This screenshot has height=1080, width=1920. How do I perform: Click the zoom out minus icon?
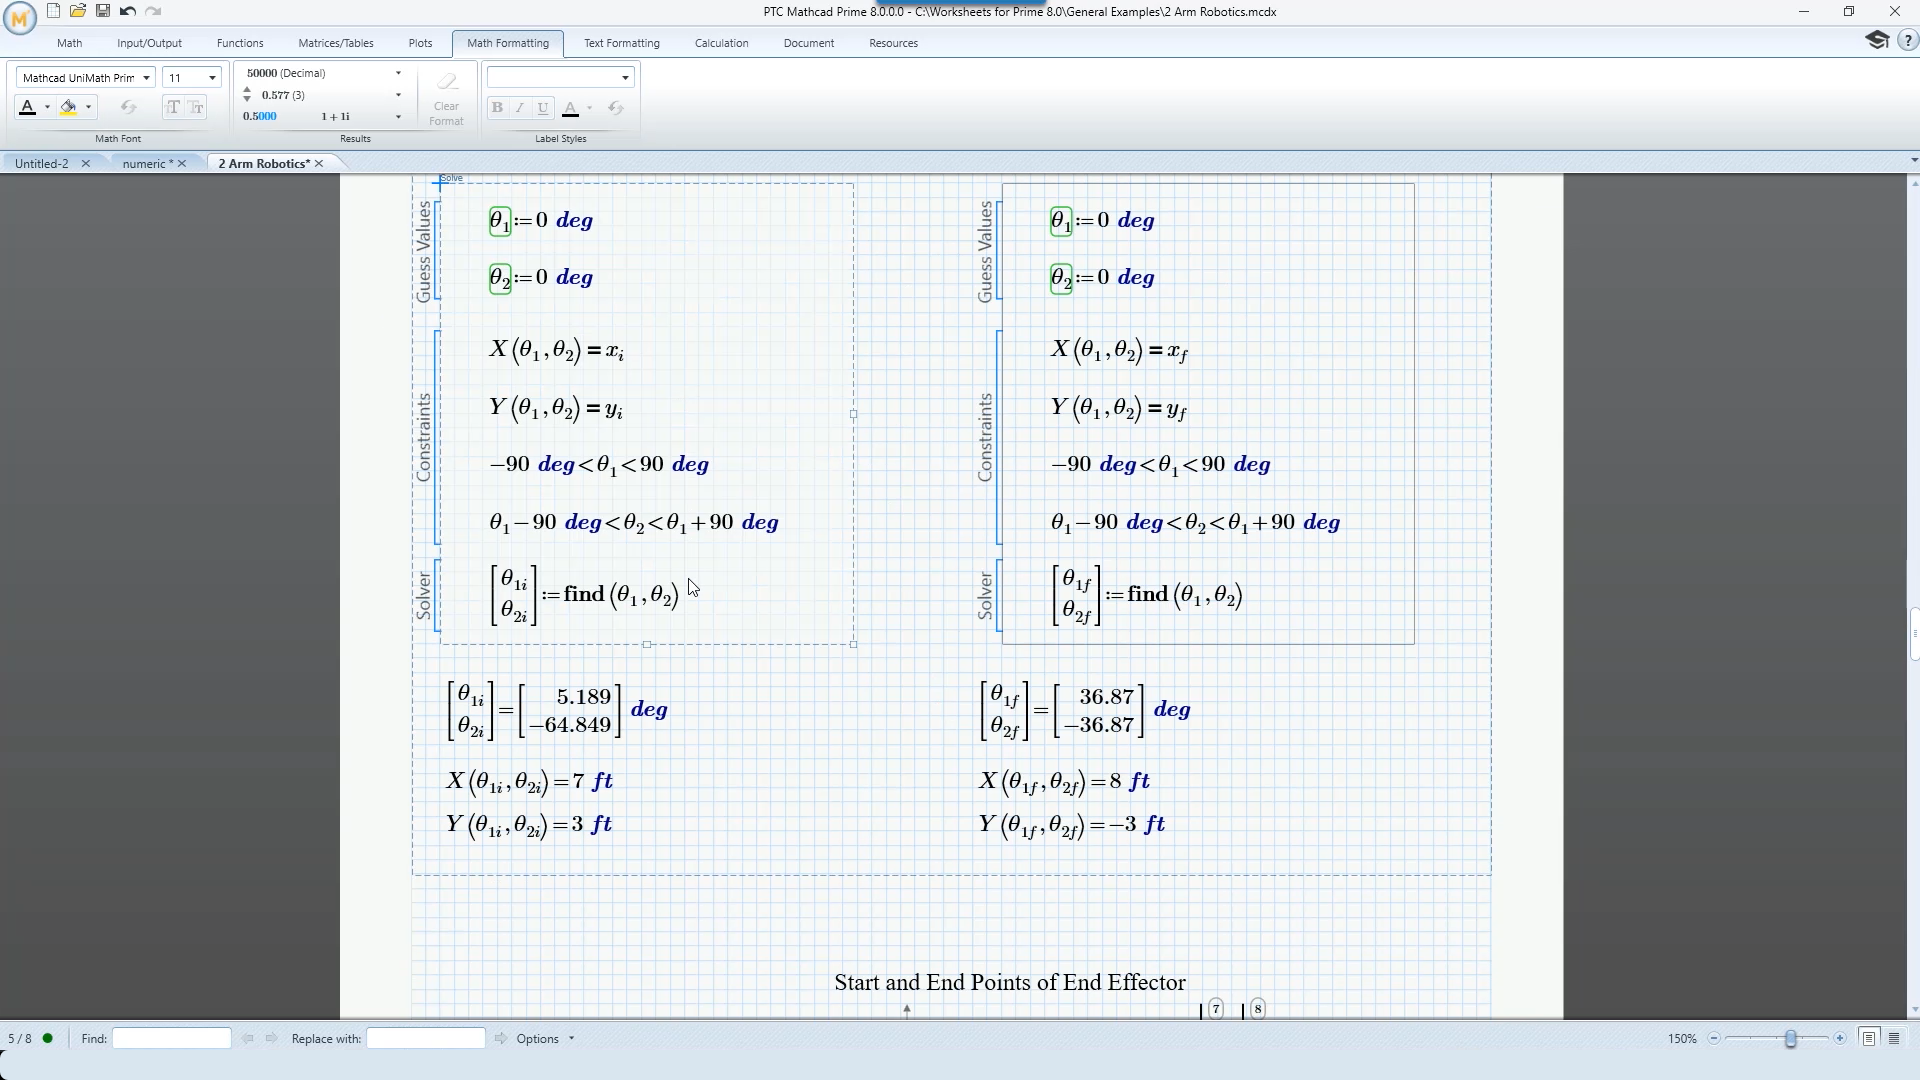click(x=1714, y=1038)
